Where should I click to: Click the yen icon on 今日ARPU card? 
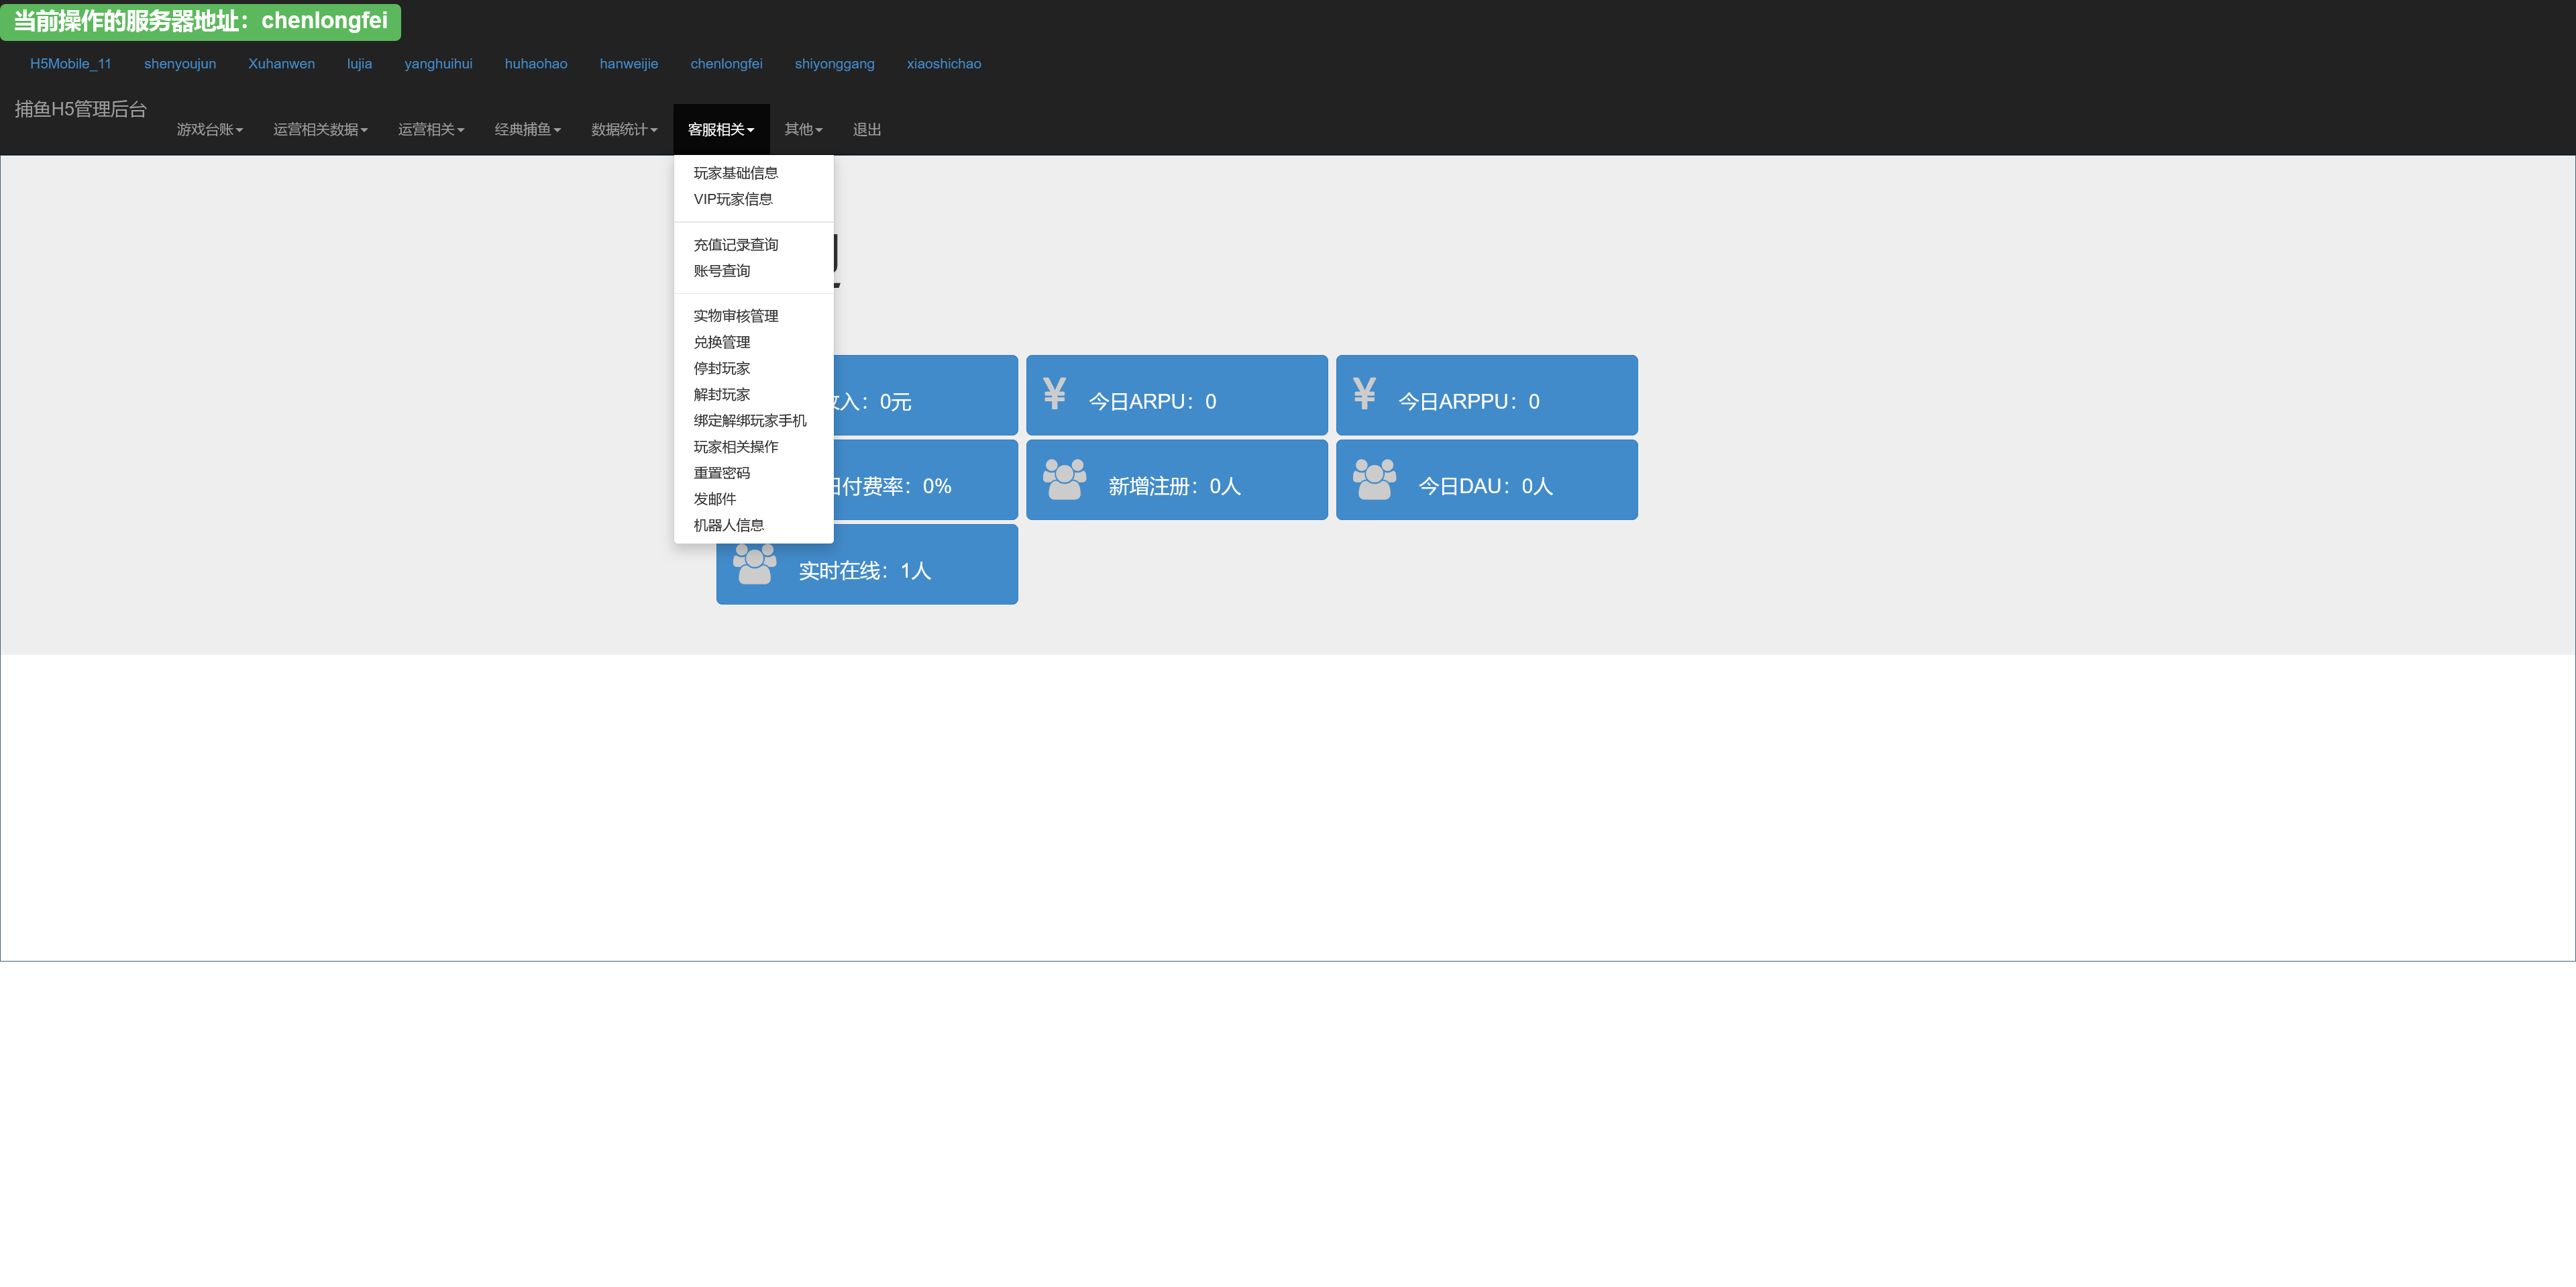click(1054, 394)
